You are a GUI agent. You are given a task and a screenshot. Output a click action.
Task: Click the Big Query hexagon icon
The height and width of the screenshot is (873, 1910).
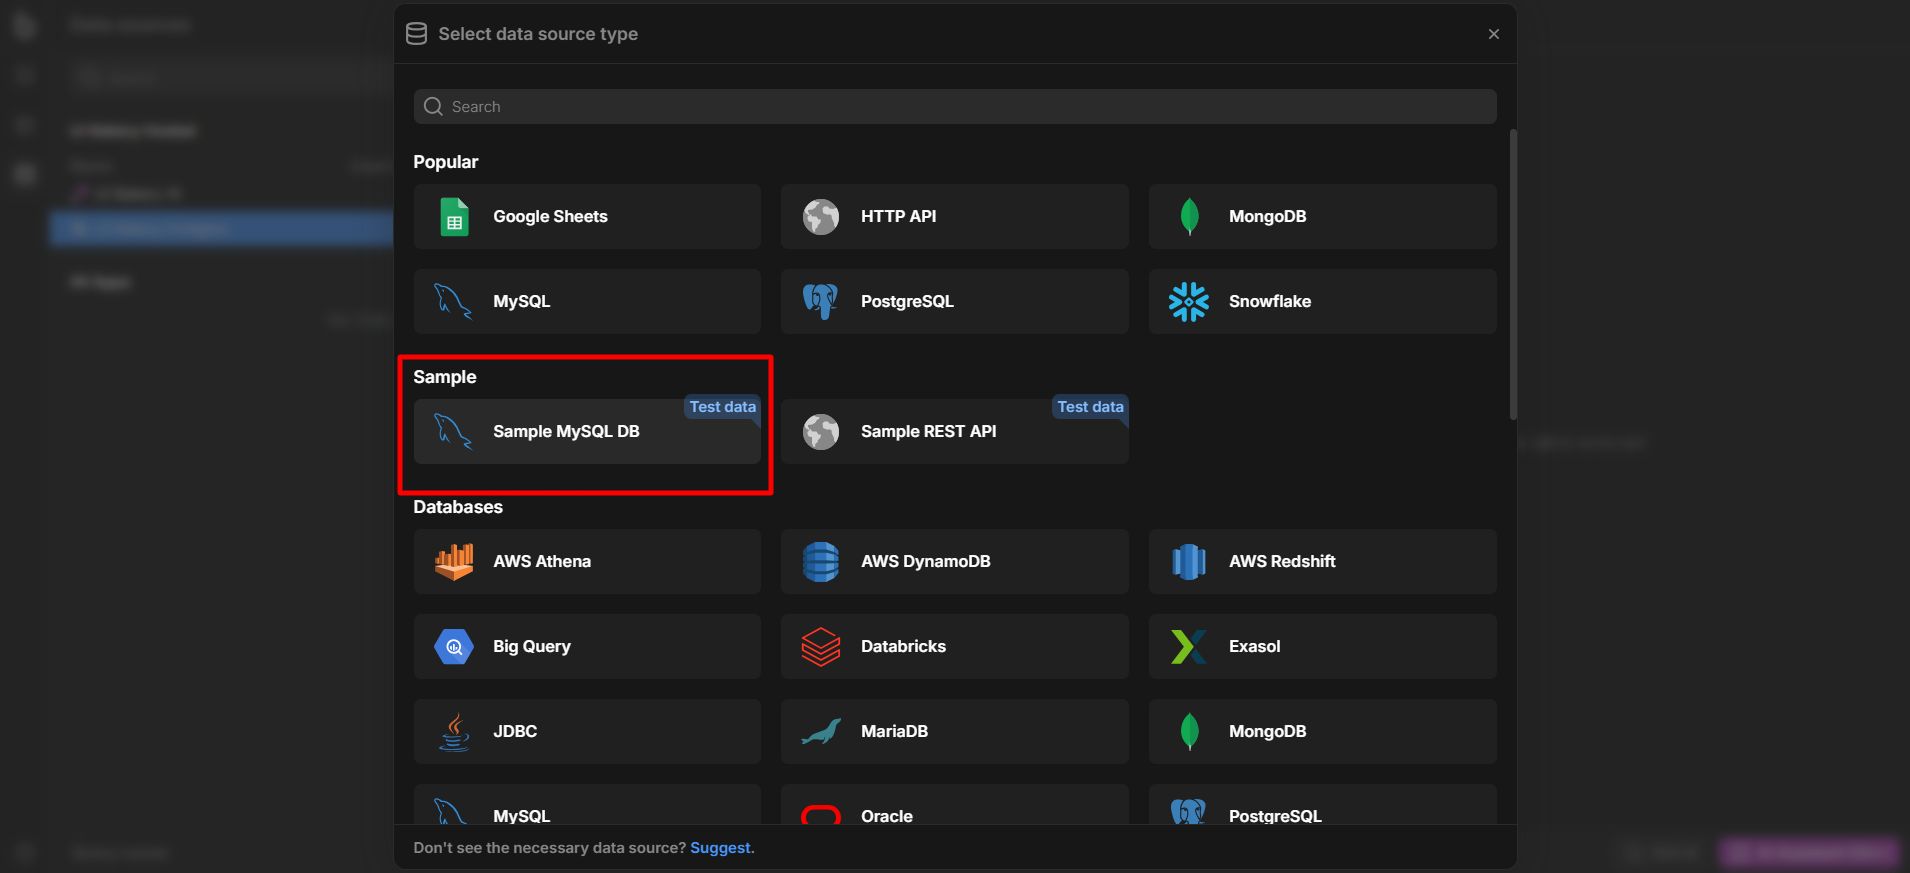coord(454,647)
